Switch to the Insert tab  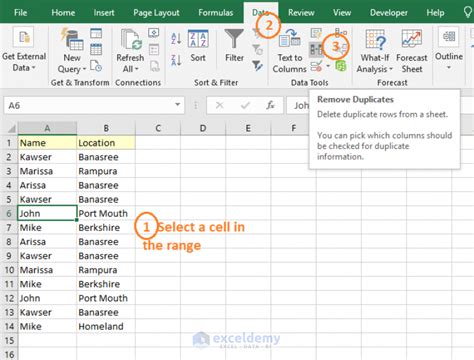pos(104,13)
